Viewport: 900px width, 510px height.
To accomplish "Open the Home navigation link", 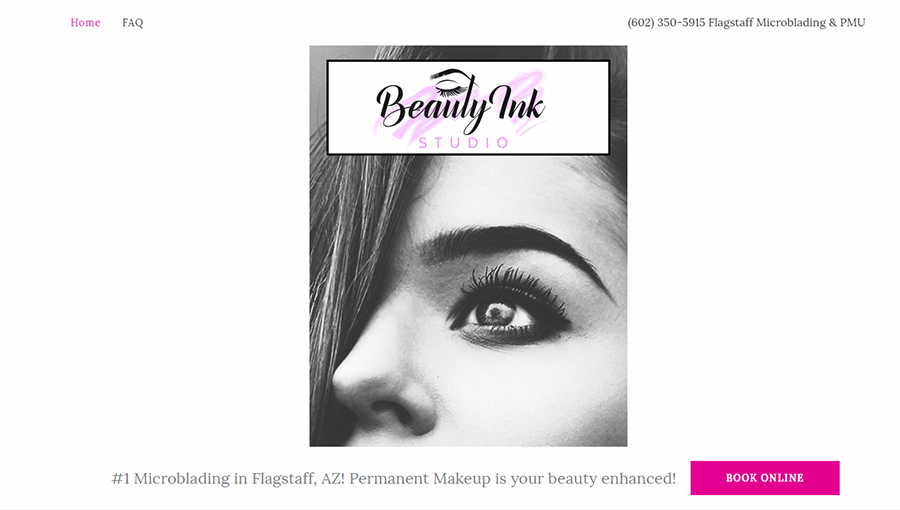I will [85, 22].
